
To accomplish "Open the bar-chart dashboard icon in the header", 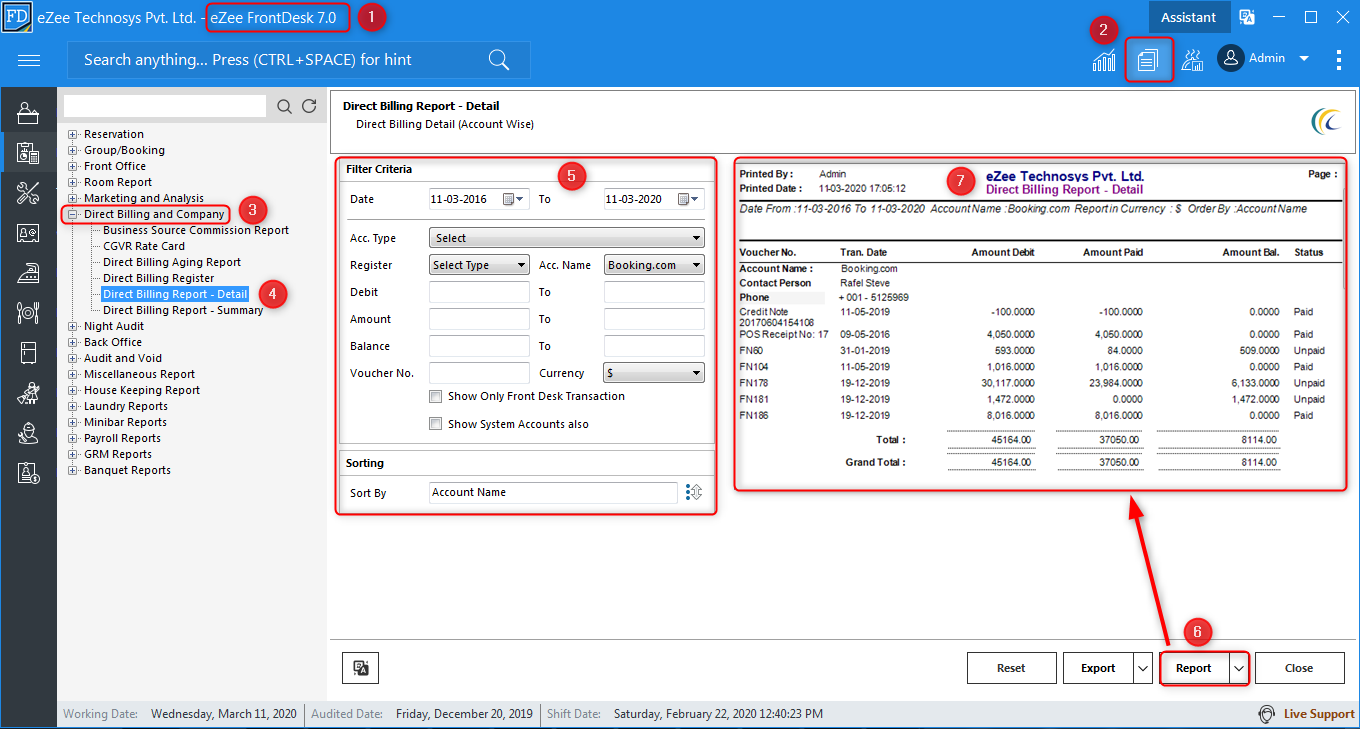I will click(1104, 60).
